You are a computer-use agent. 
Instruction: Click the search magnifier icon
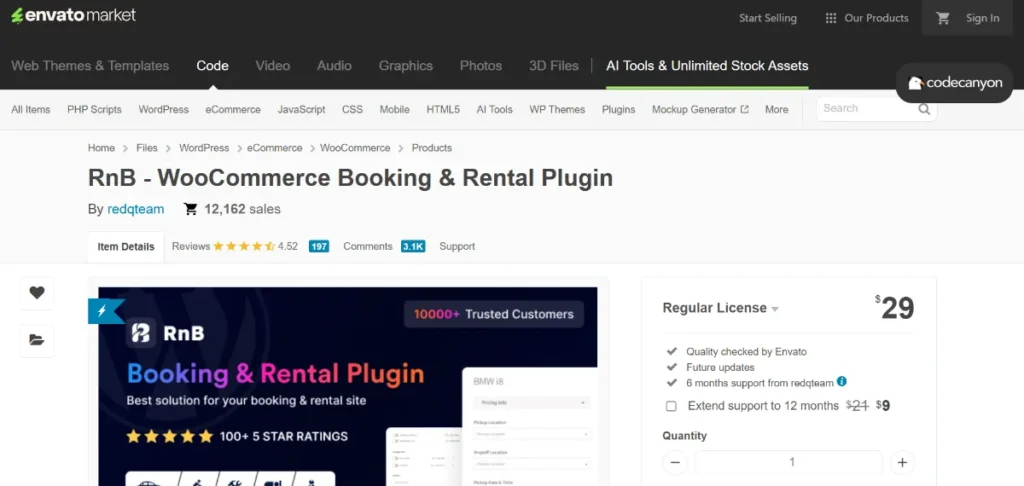[924, 109]
